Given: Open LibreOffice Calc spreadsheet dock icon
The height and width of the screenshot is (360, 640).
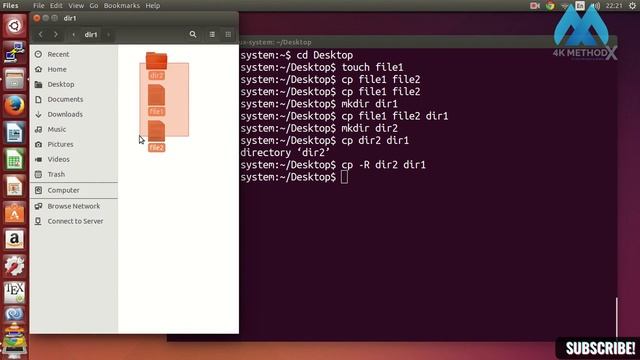Looking at the screenshot, I should pos(14,160).
